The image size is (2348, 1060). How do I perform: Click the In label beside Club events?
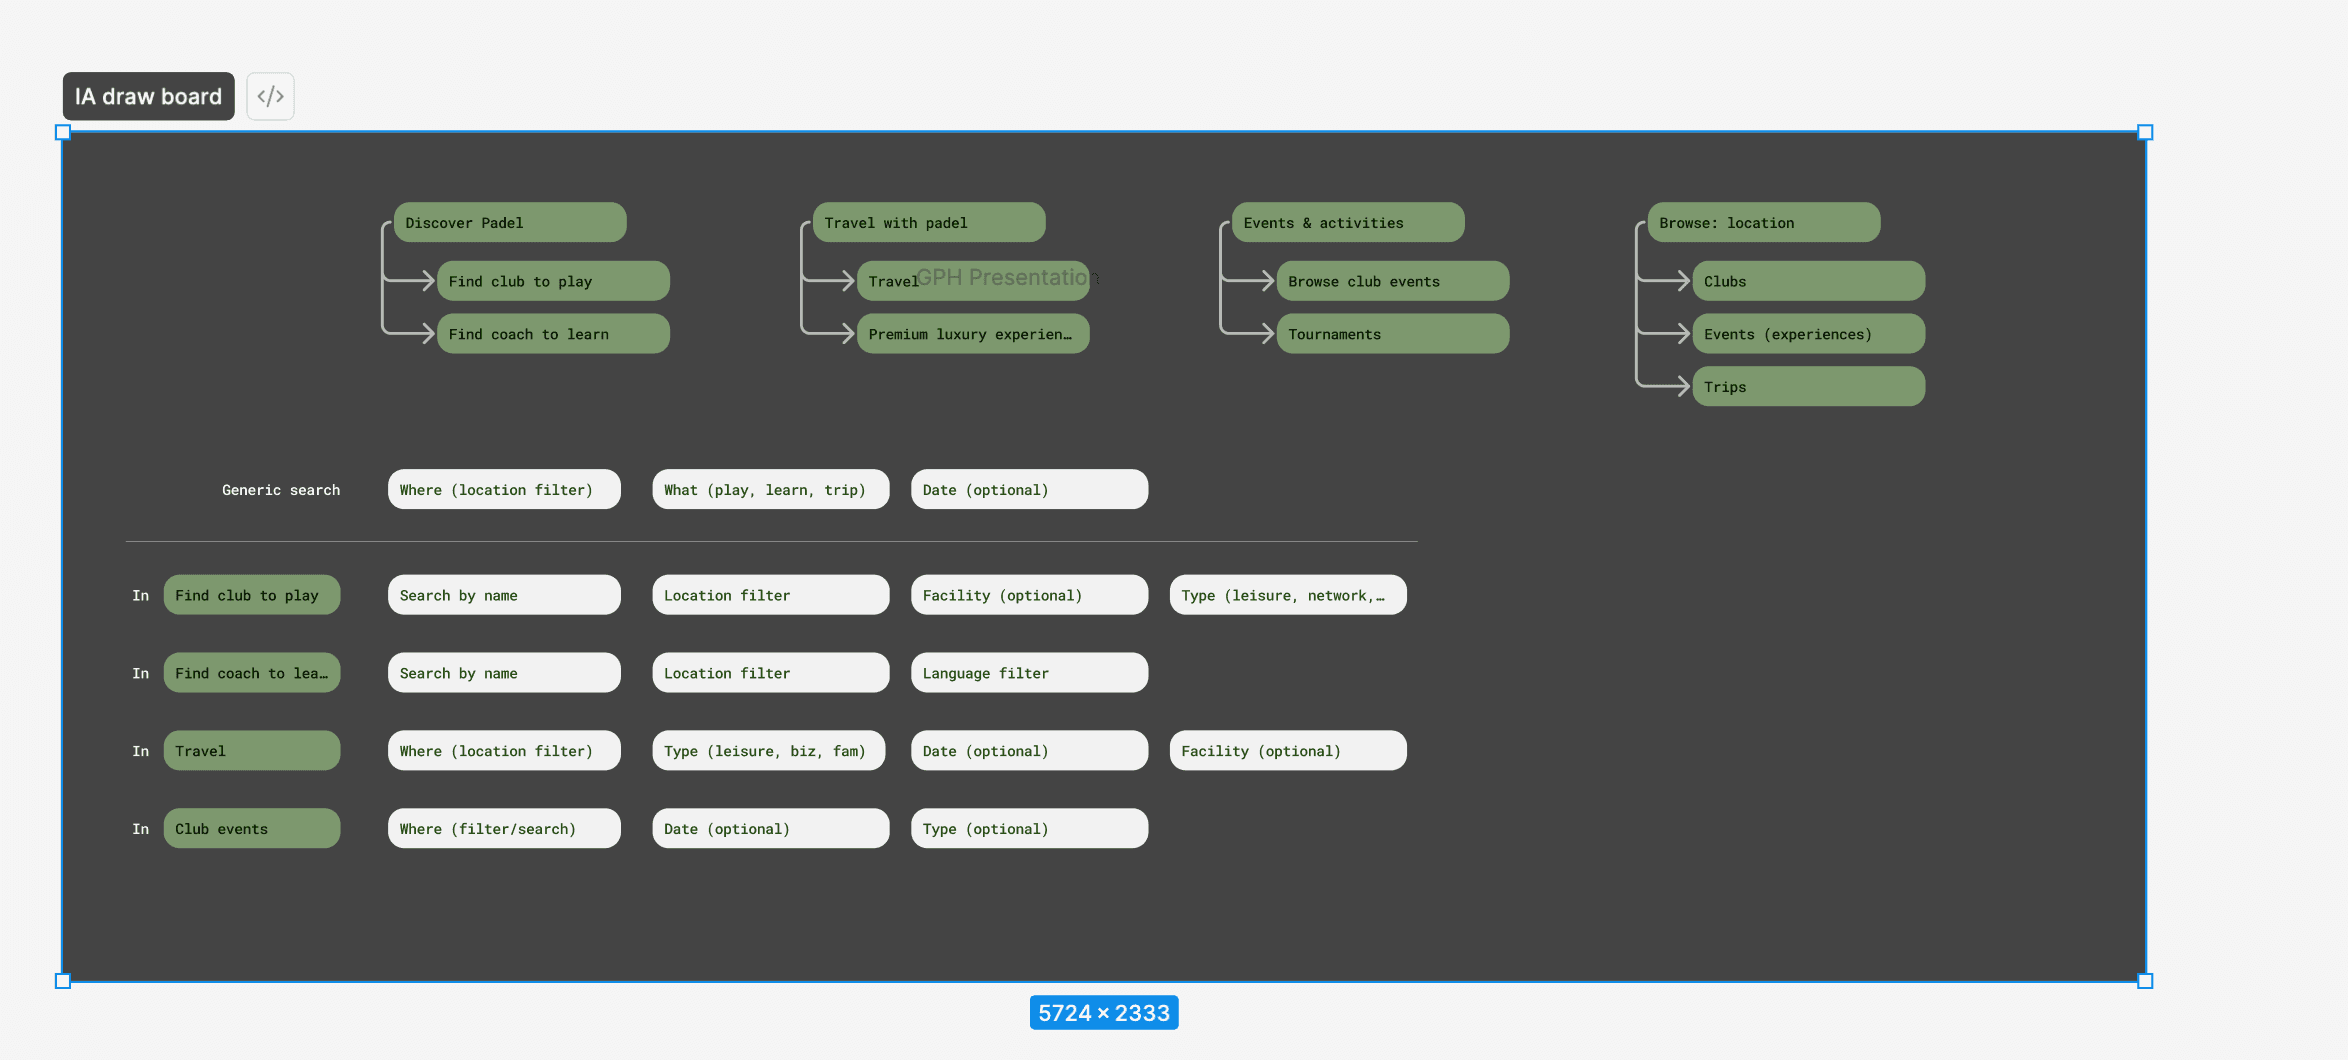141,829
